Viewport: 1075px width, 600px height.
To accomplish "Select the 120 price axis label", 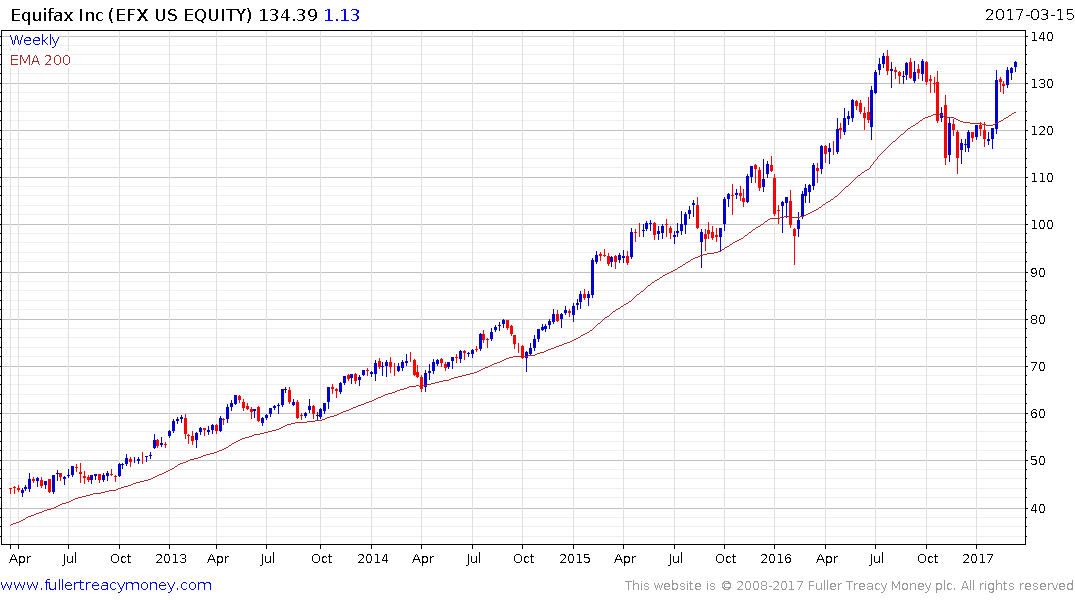I will click(1042, 130).
